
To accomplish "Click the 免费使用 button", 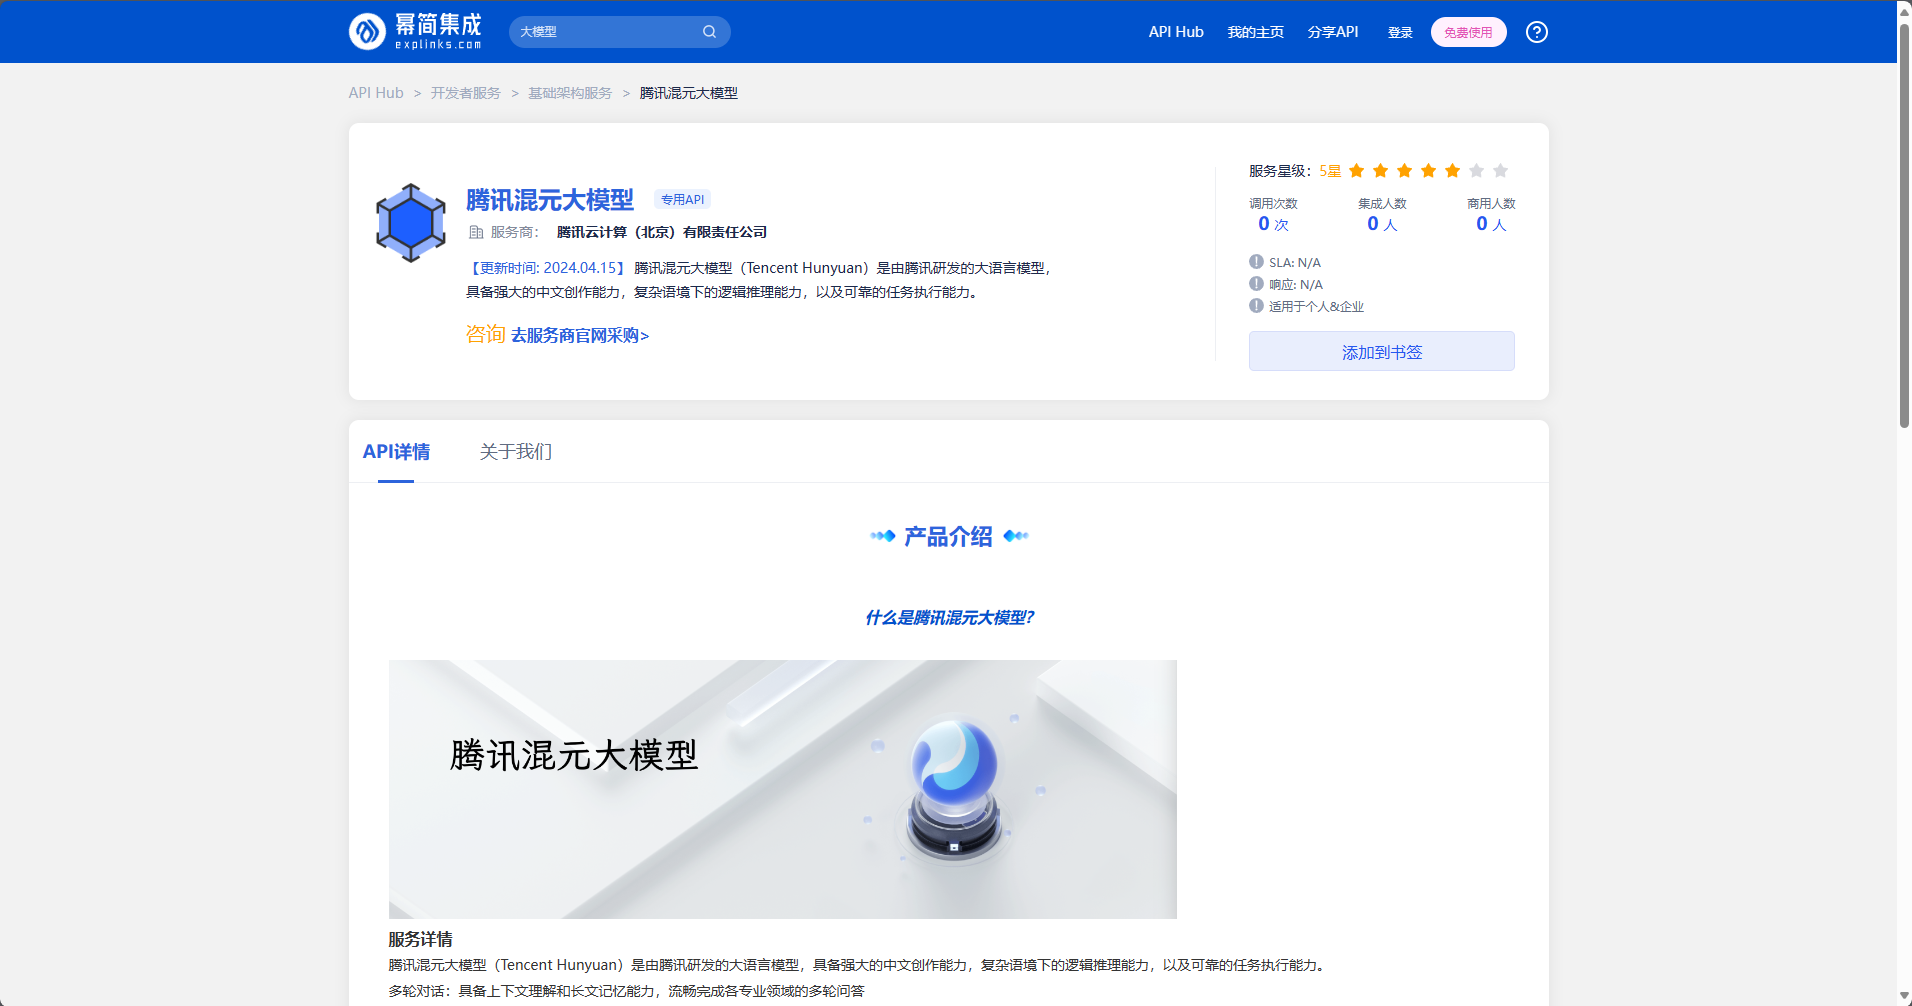I will (x=1468, y=32).
